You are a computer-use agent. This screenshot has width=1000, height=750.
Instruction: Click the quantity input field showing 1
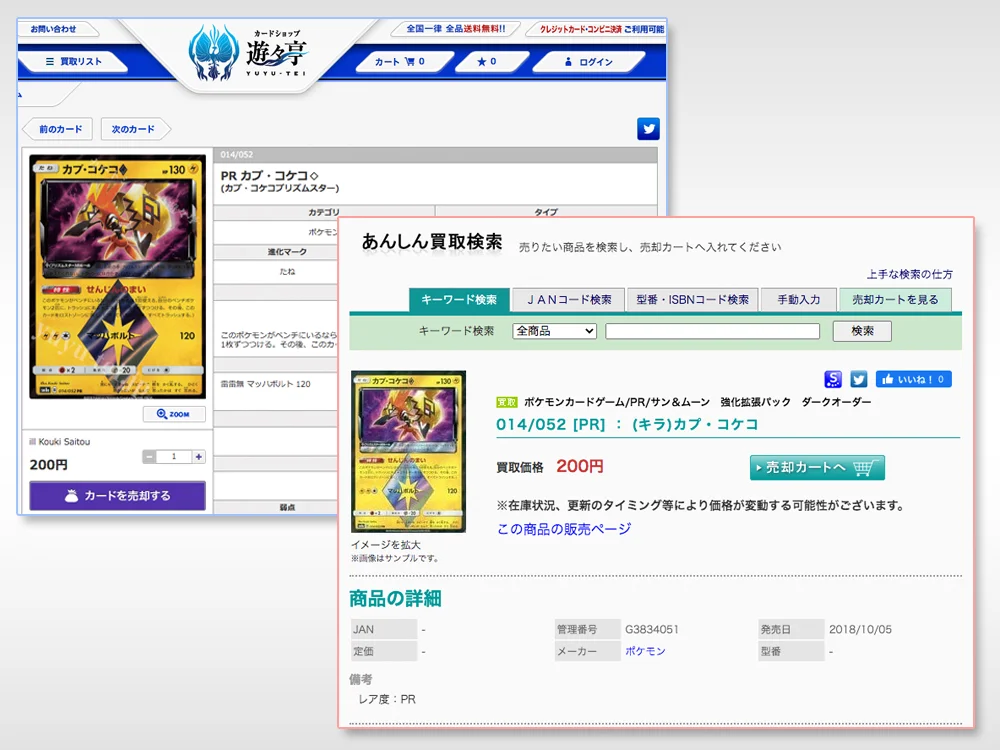pyautogui.click(x=173, y=457)
